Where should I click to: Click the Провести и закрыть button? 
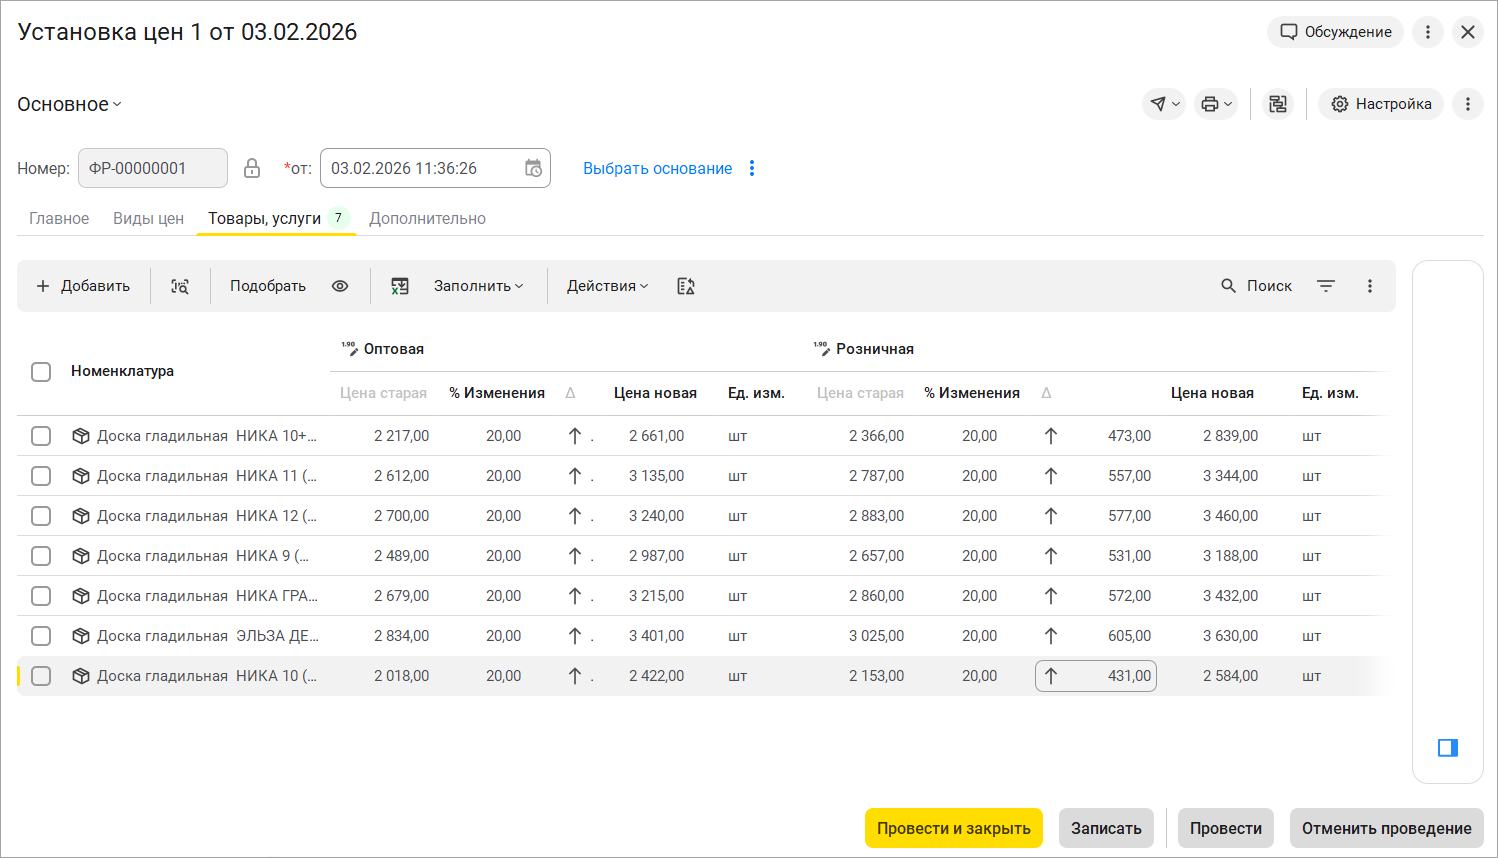pyautogui.click(x=953, y=828)
